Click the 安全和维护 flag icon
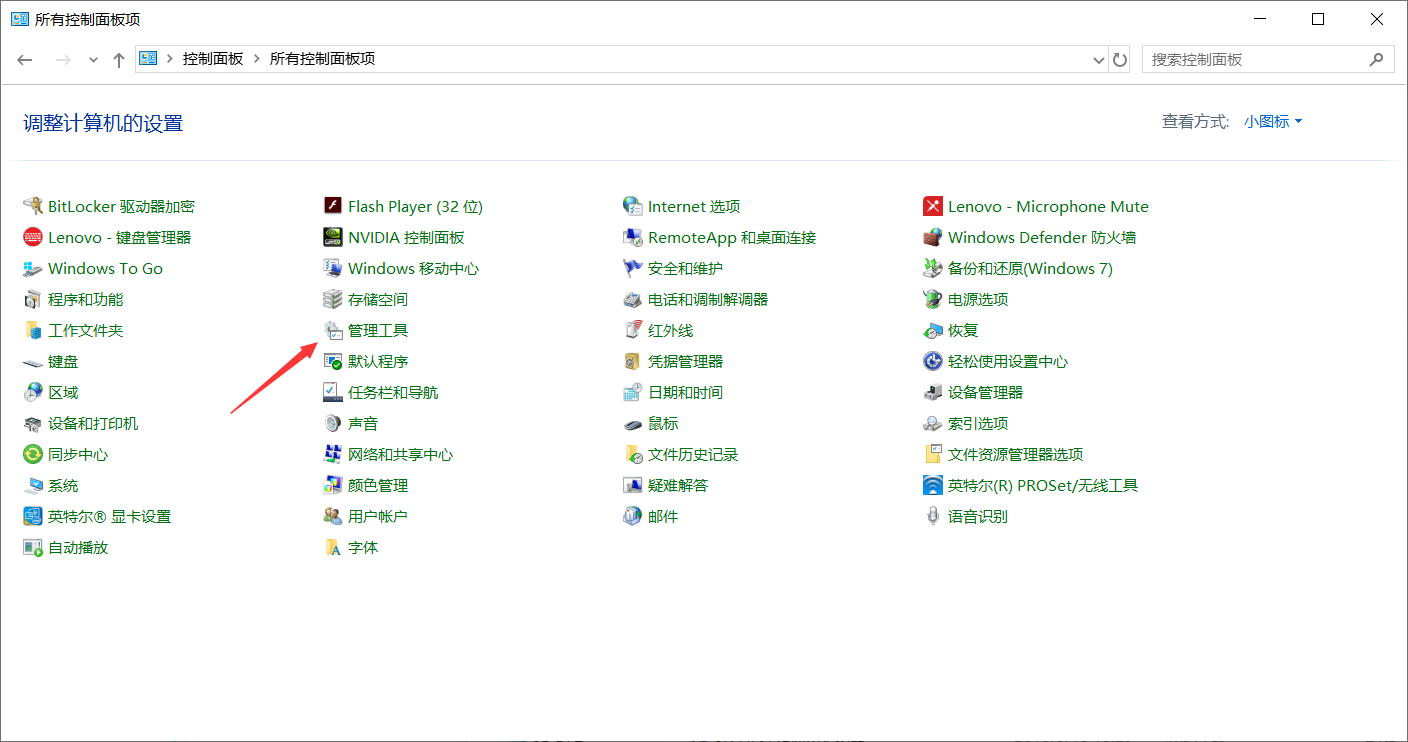The width and height of the screenshot is (1408, 742). (x=632, y=268)
